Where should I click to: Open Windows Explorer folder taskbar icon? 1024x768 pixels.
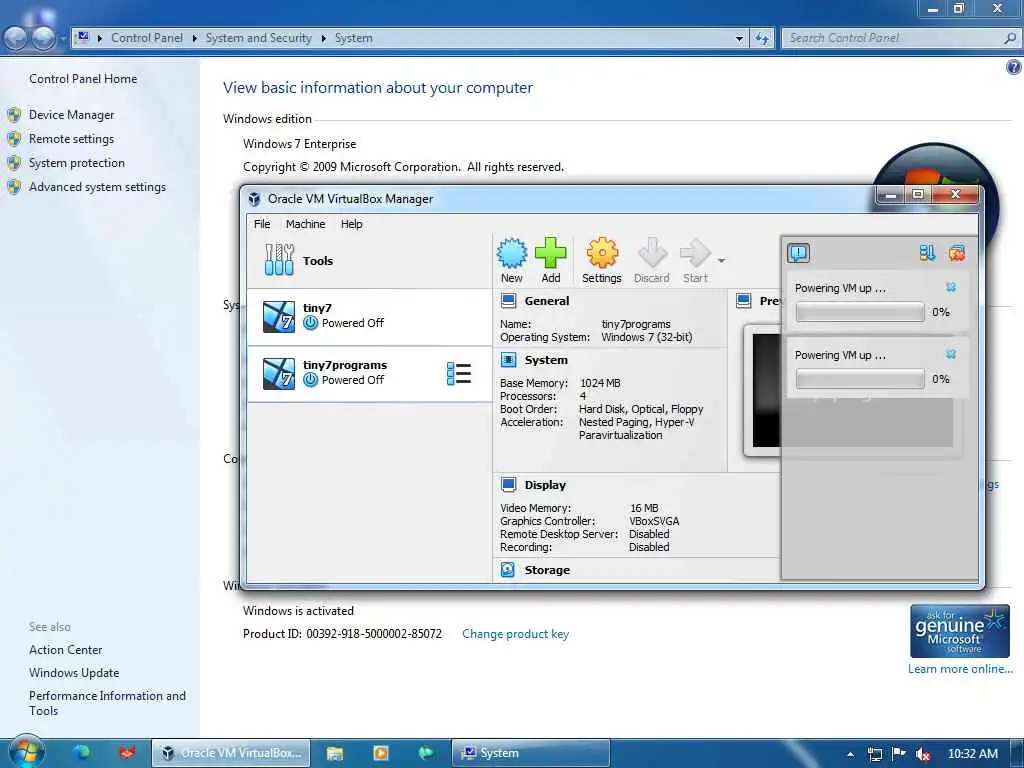point(335,753)
